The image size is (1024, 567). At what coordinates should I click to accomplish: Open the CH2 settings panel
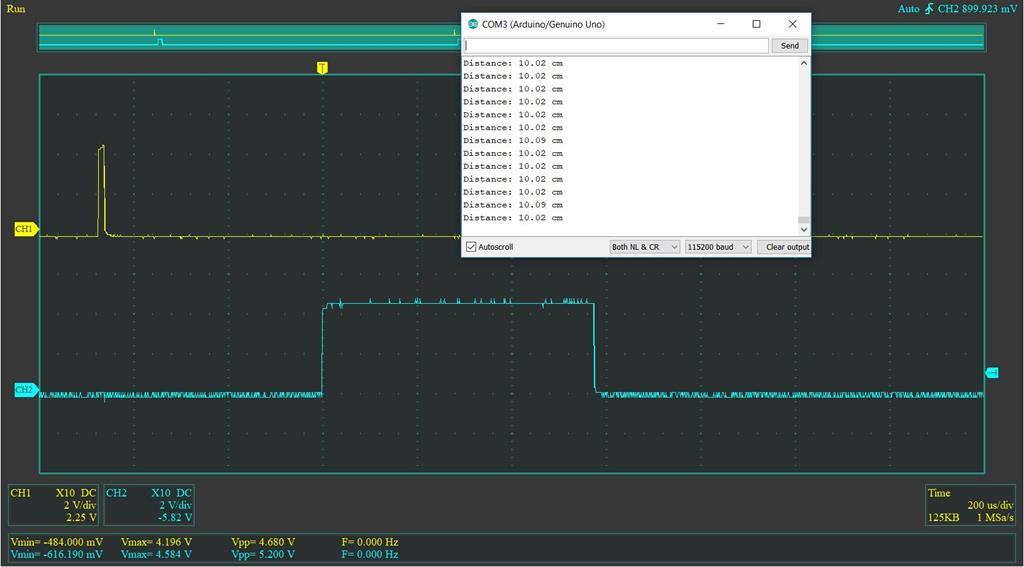point(149,505)
